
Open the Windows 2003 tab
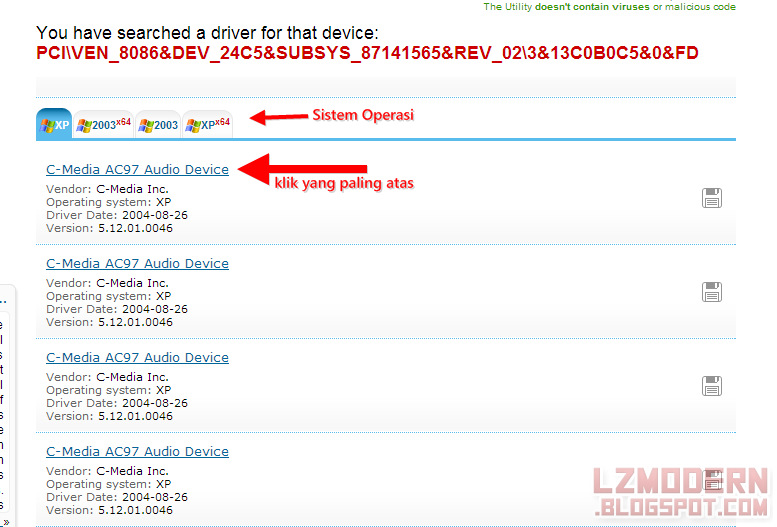tap(158, 124)
